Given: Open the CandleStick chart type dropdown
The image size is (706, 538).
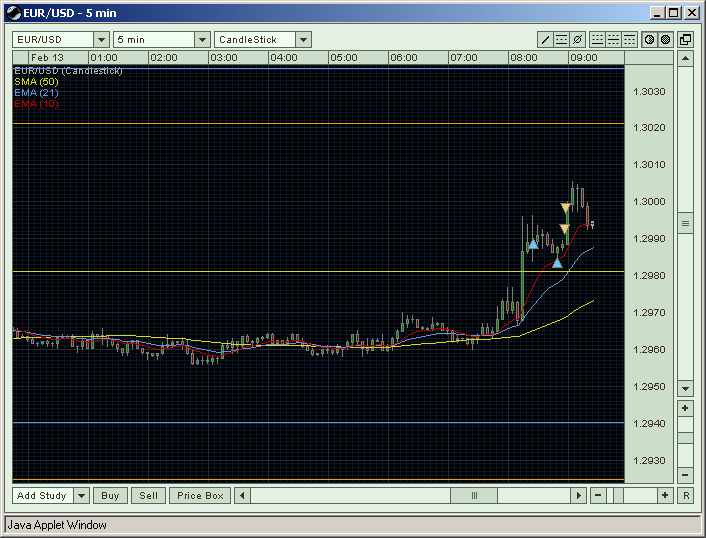Looking at the screenshot, I should 303,40.
